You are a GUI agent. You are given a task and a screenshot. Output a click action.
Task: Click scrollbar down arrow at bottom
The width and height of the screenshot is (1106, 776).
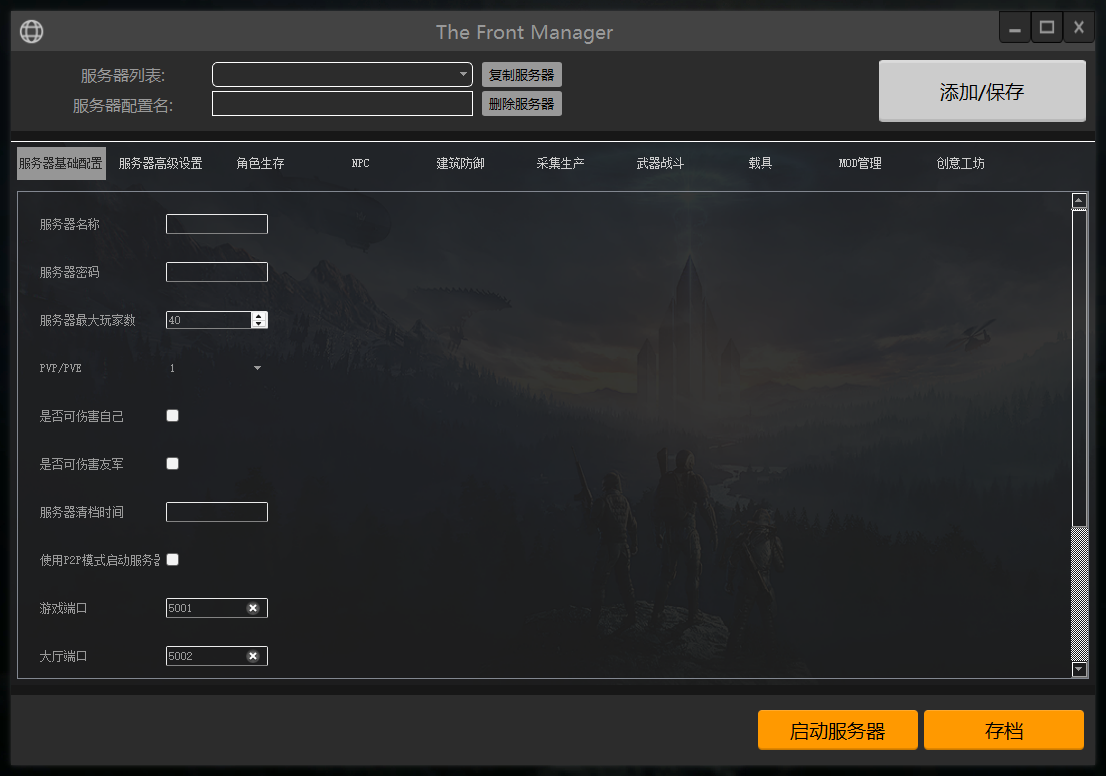coord(1079,669)
